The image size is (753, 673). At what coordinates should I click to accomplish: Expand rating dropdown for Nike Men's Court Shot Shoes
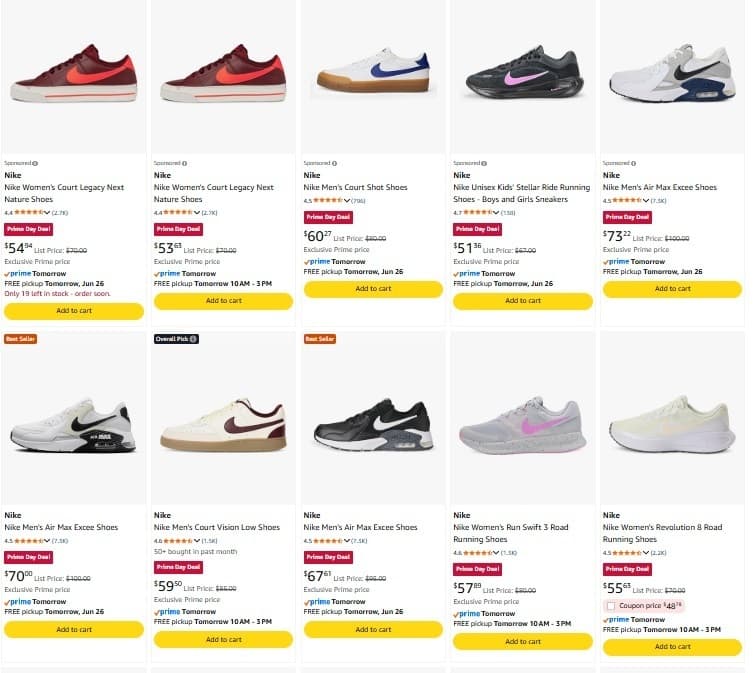347,200
